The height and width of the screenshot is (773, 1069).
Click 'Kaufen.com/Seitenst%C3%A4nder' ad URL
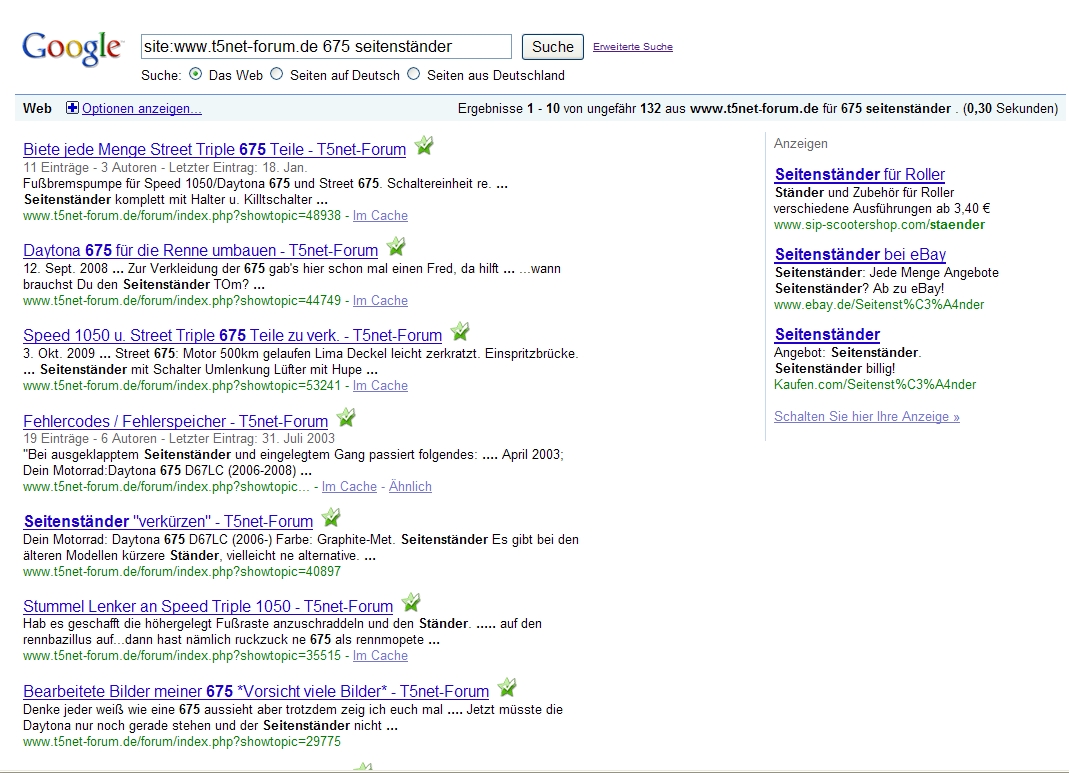click(x=875, y=384)
